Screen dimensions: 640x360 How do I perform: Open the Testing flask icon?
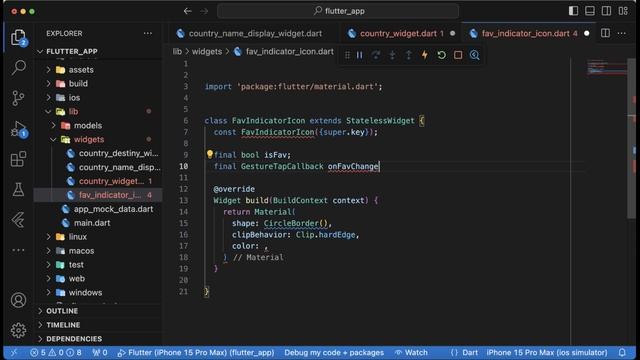coord(18,189)
